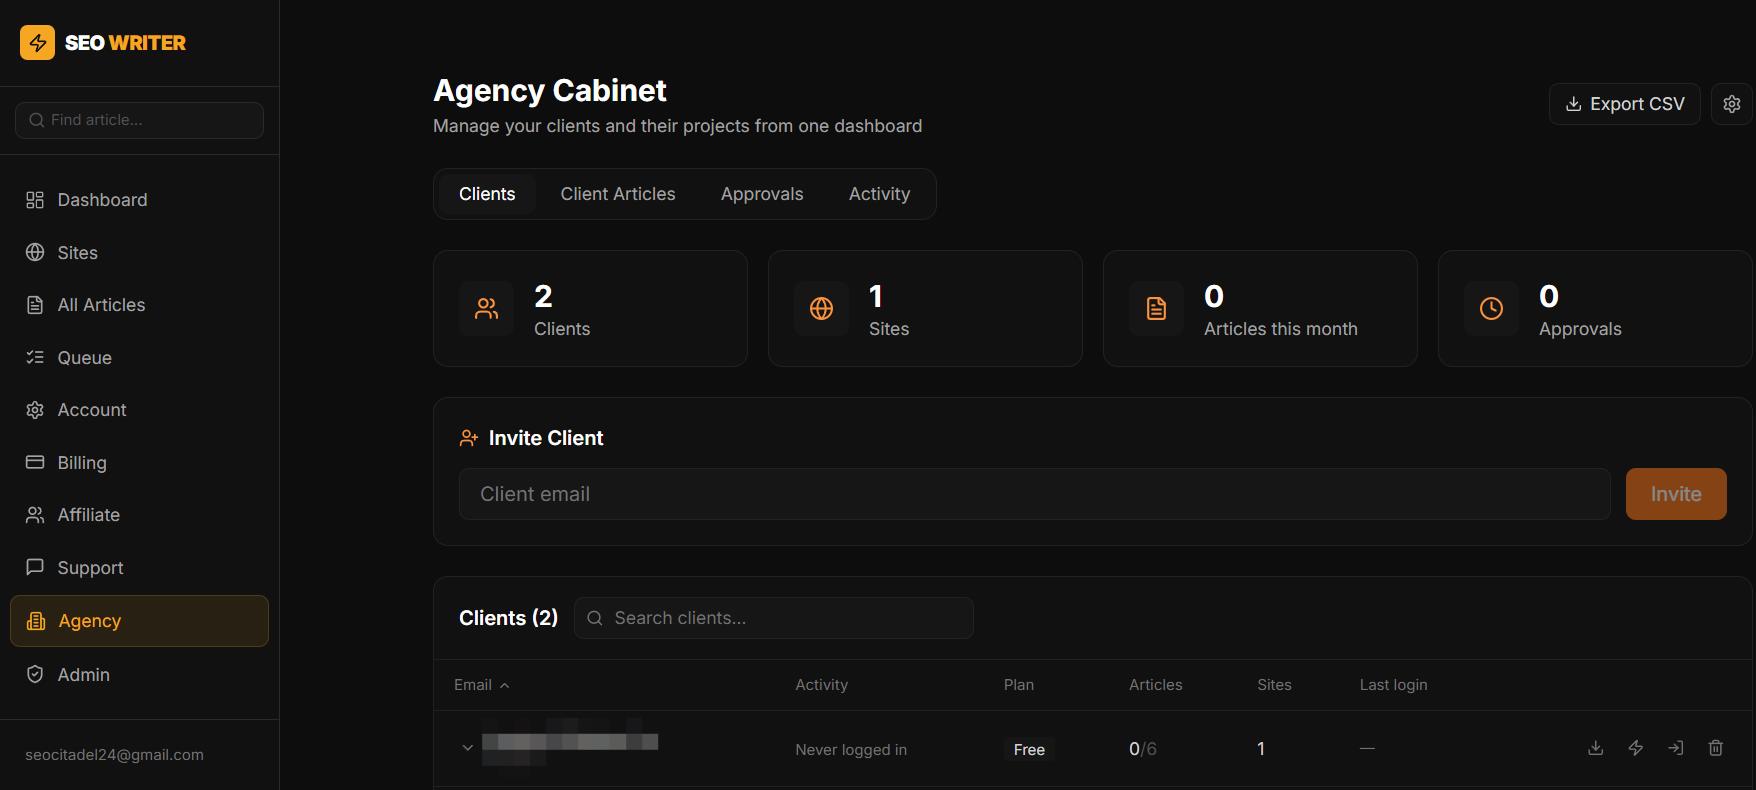Click the Articles column header
The height and width of the screenshot is (790, 1756).
tap(1156, 685)
